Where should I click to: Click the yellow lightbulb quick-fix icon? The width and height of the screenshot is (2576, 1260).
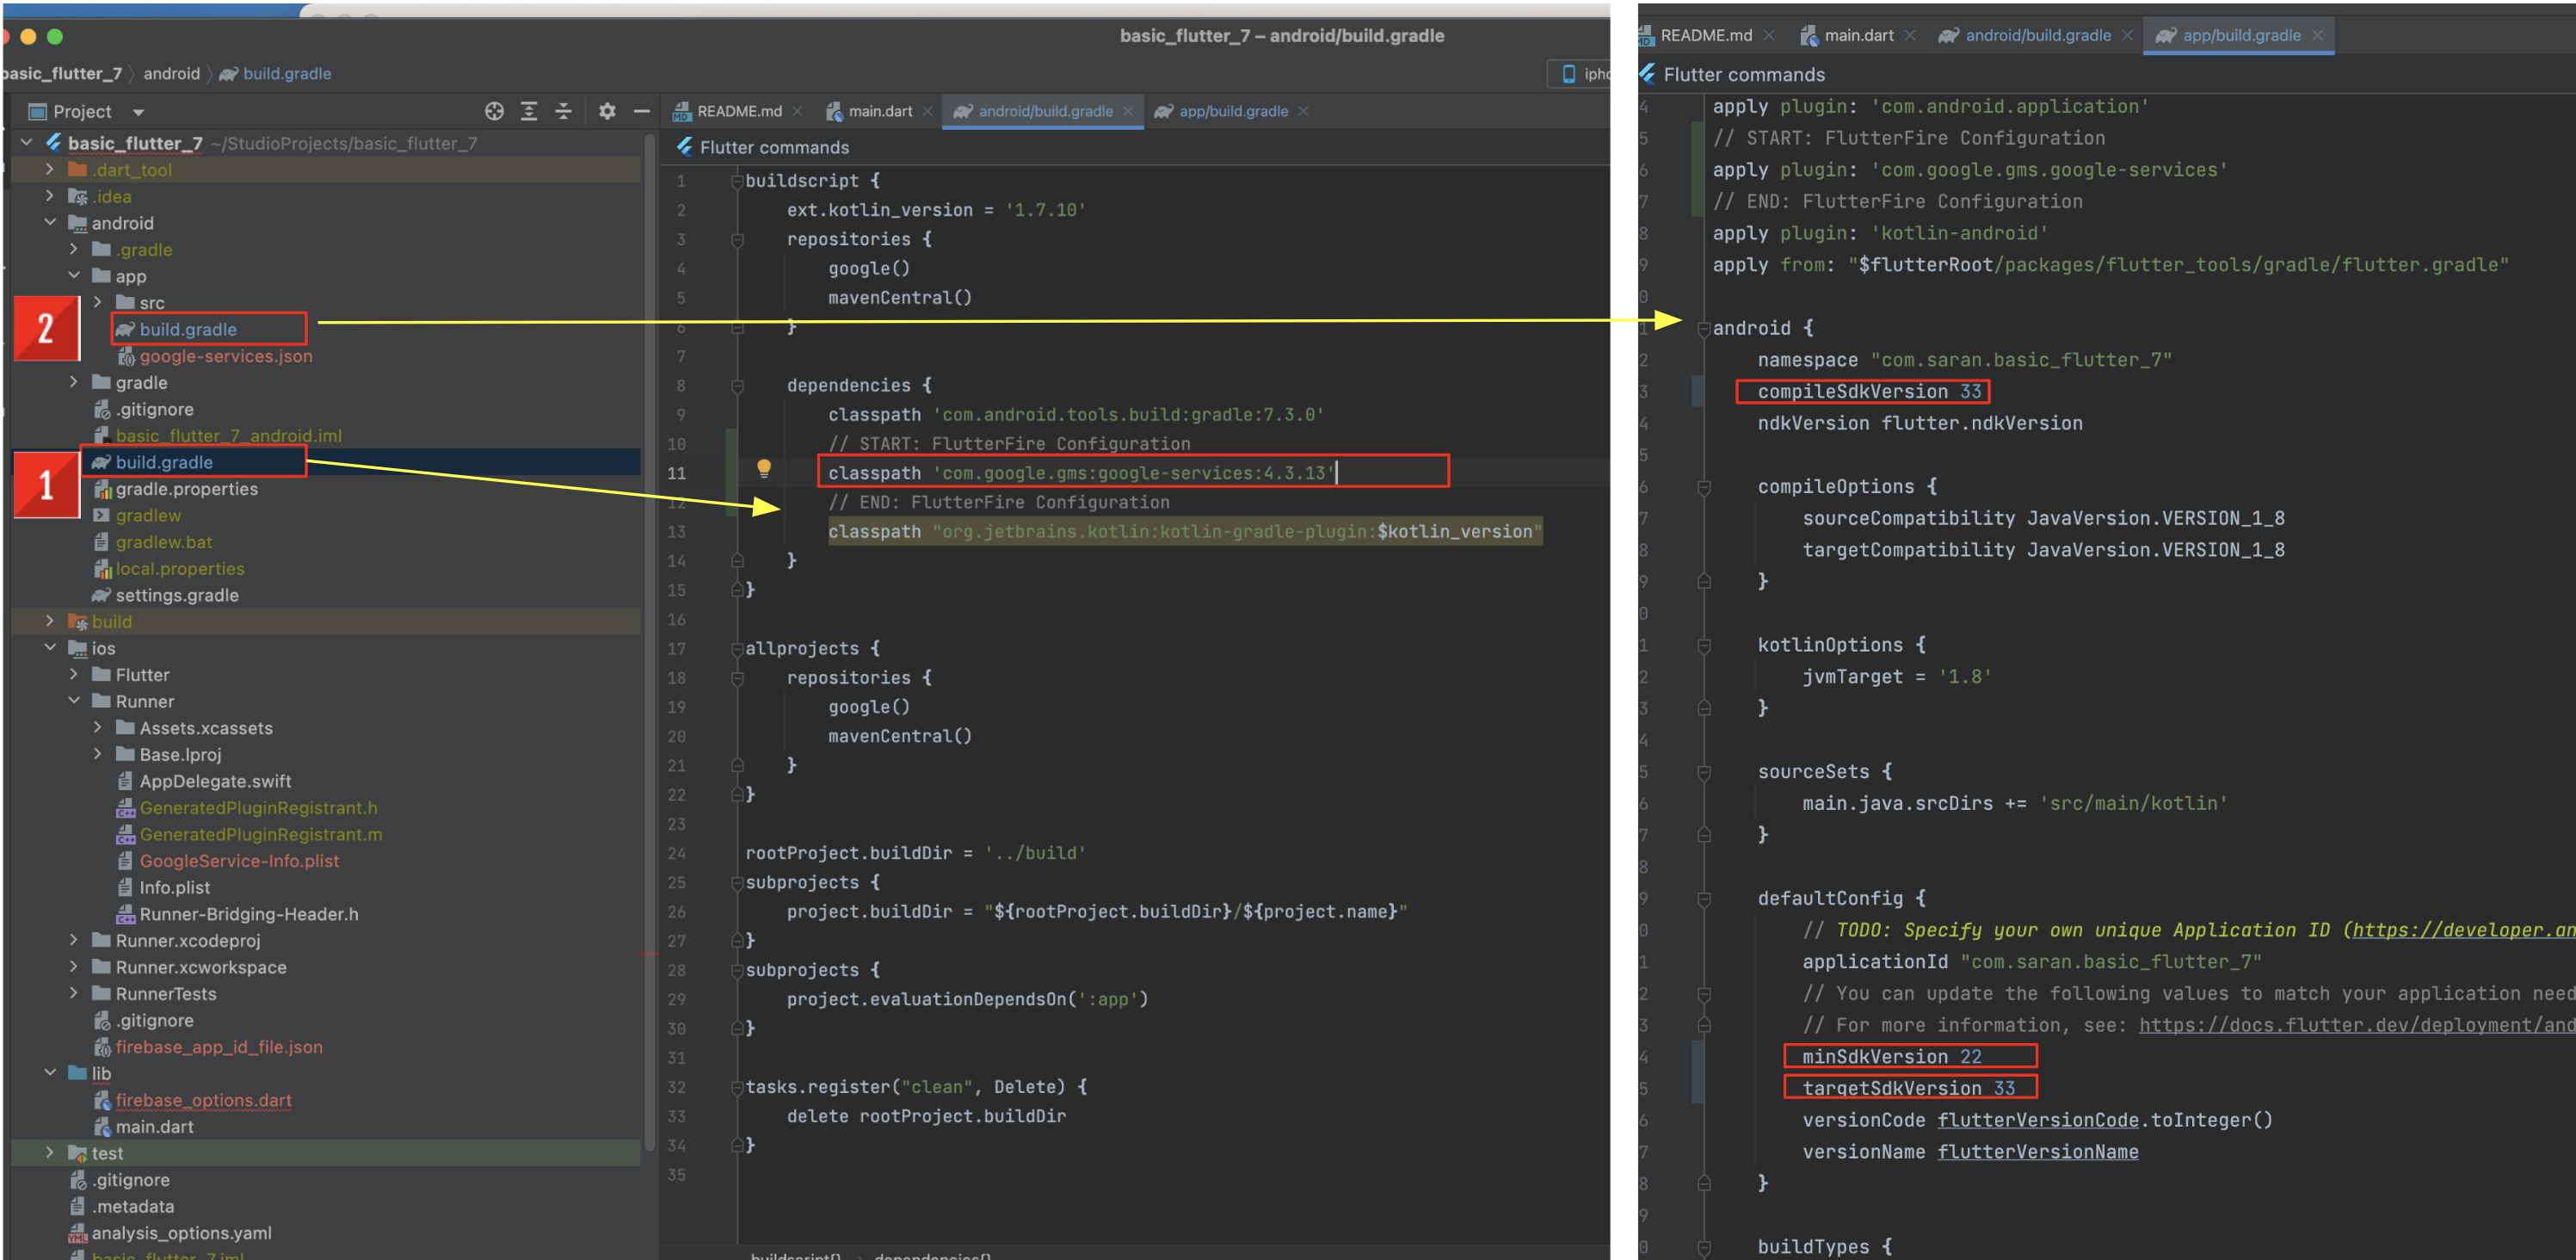click(764, 468)
